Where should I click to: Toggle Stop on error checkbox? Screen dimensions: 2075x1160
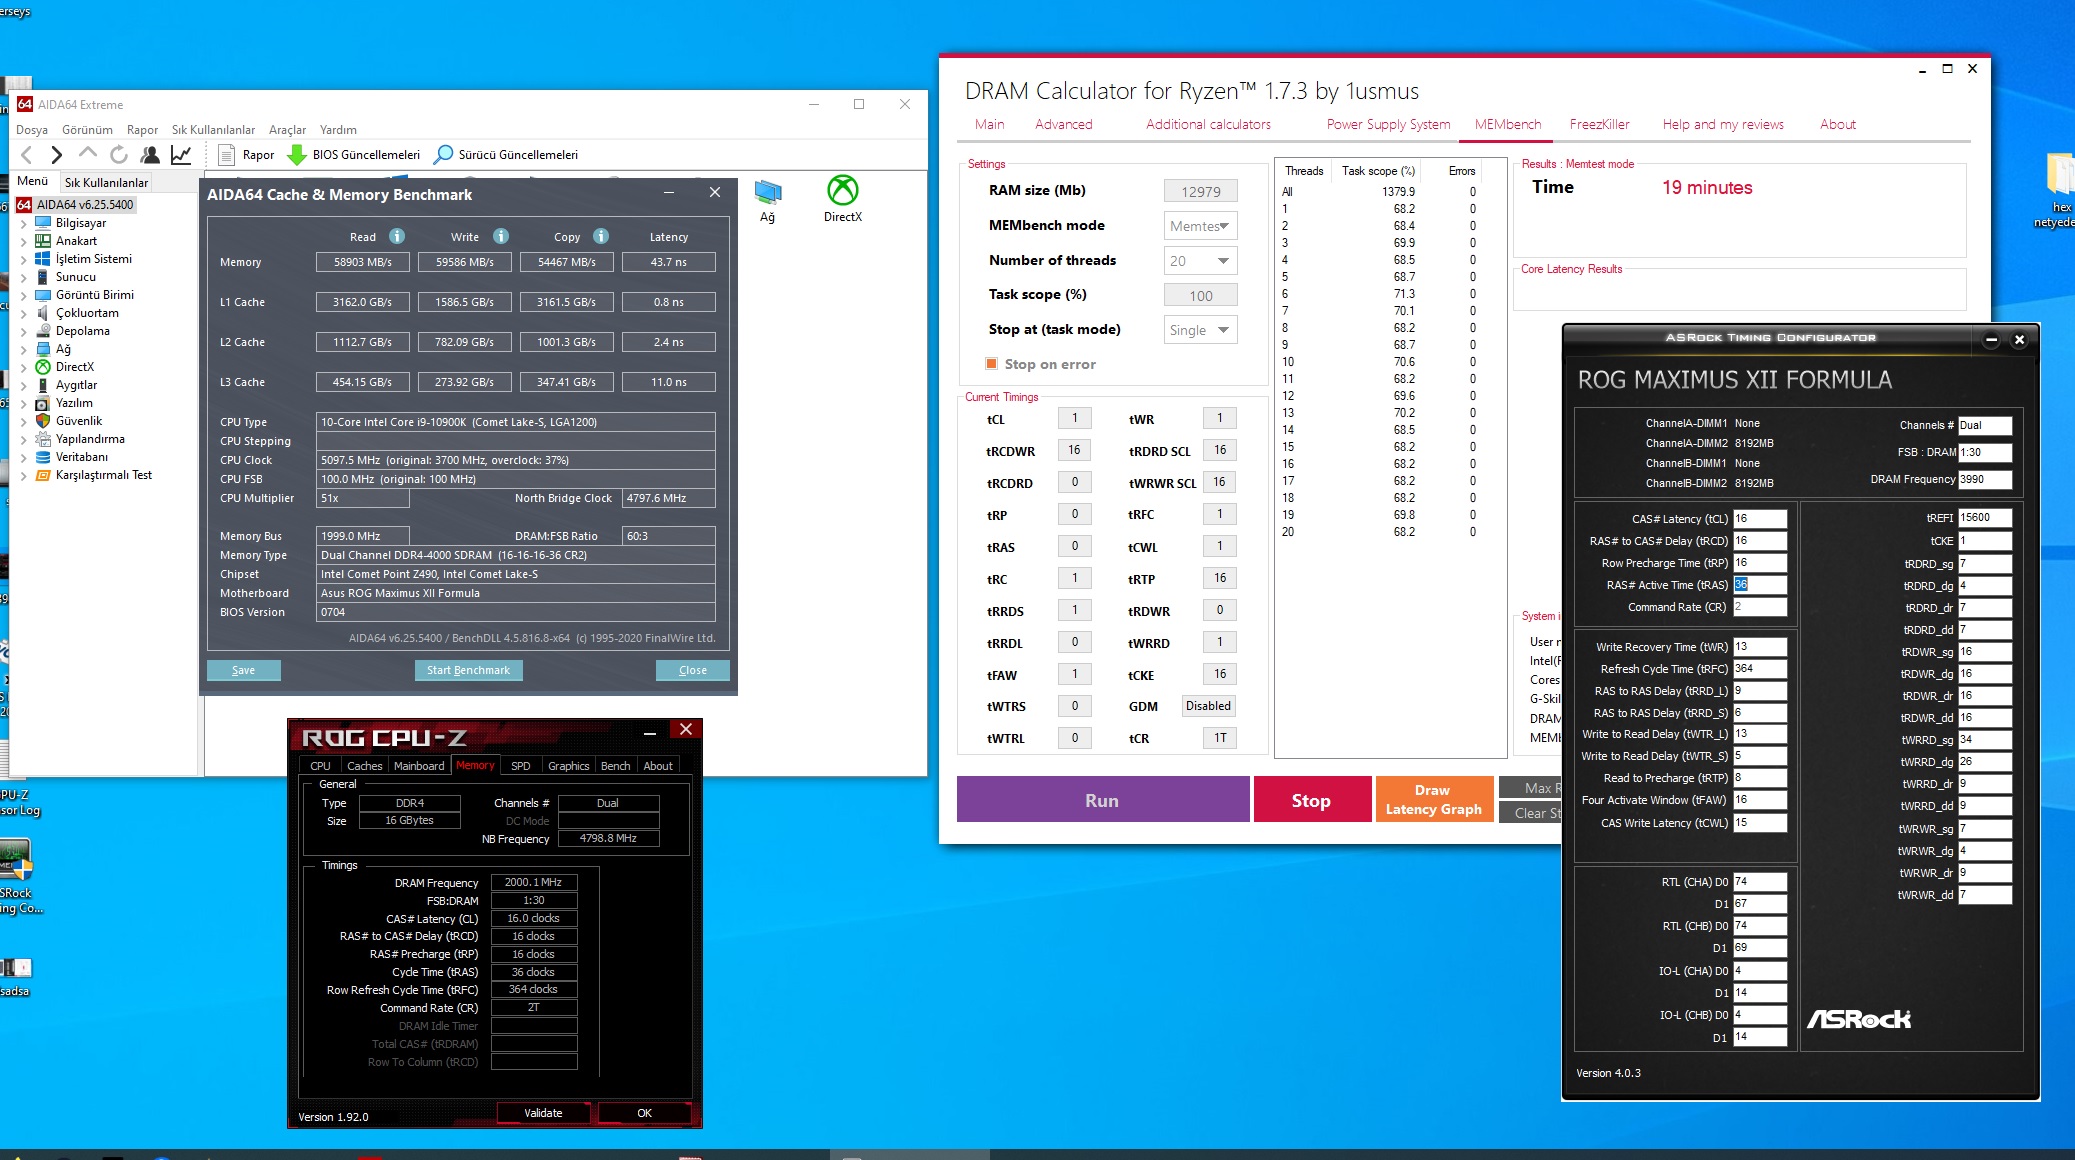pos(992,364)
